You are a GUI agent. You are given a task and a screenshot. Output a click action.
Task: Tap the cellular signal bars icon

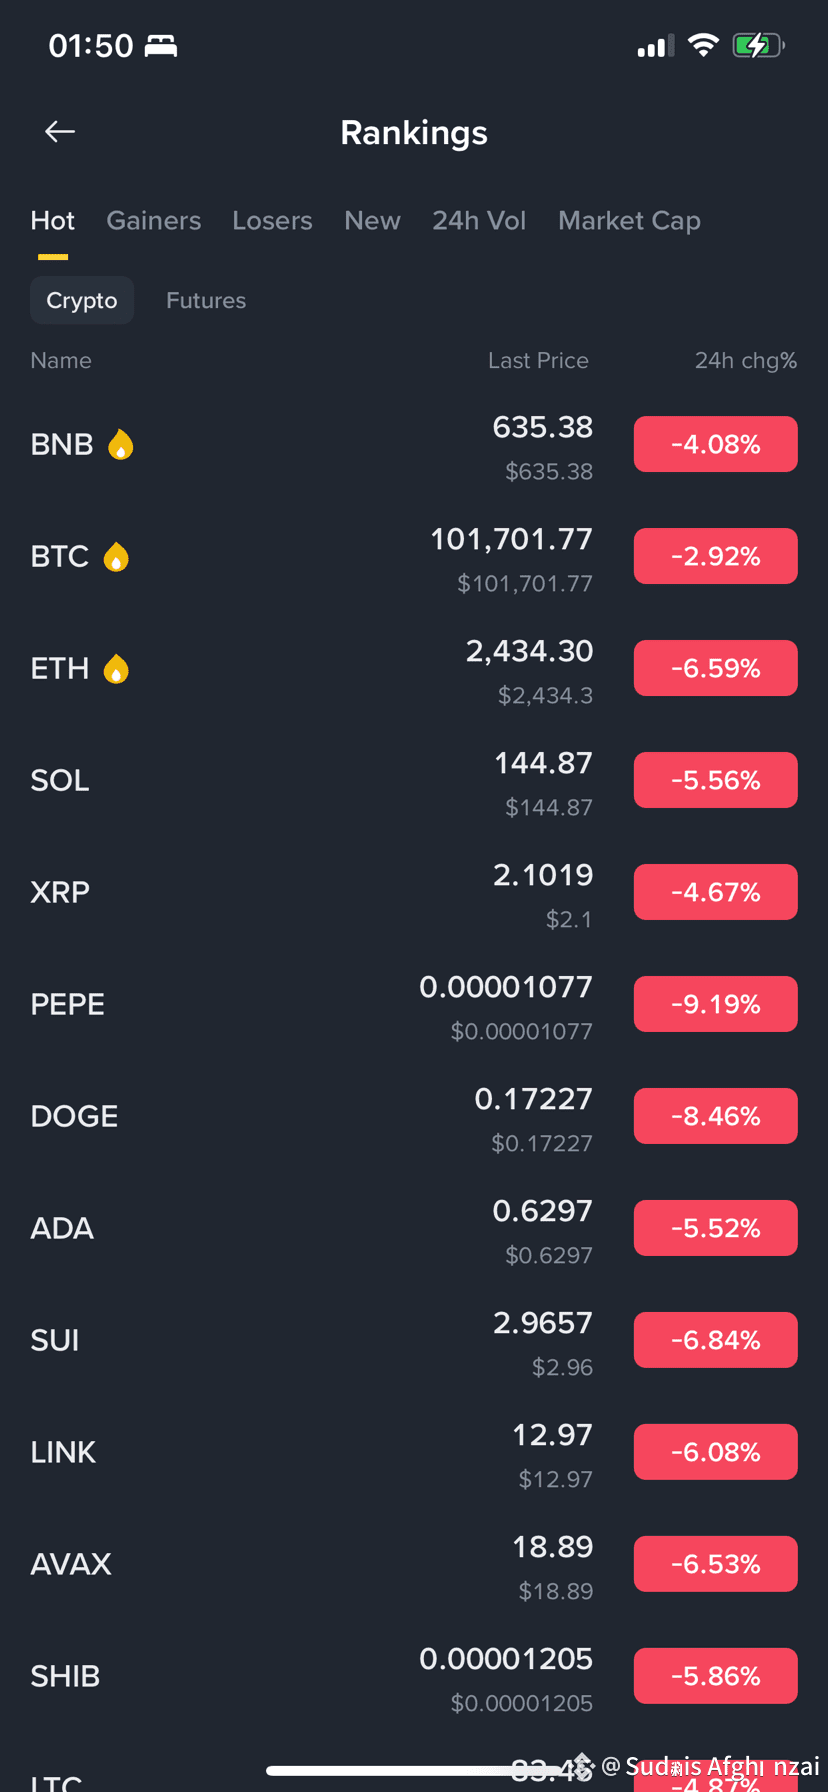click(655, 46)
